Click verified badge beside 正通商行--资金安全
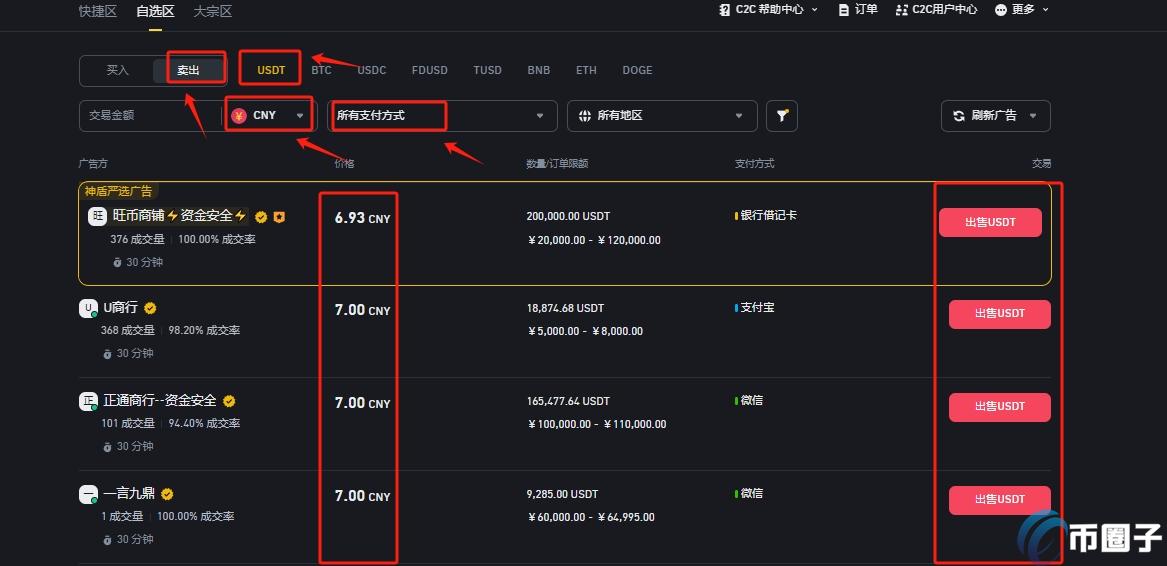Image resolution: width=1167 pixels, height=566 pixels. (229, 401)
